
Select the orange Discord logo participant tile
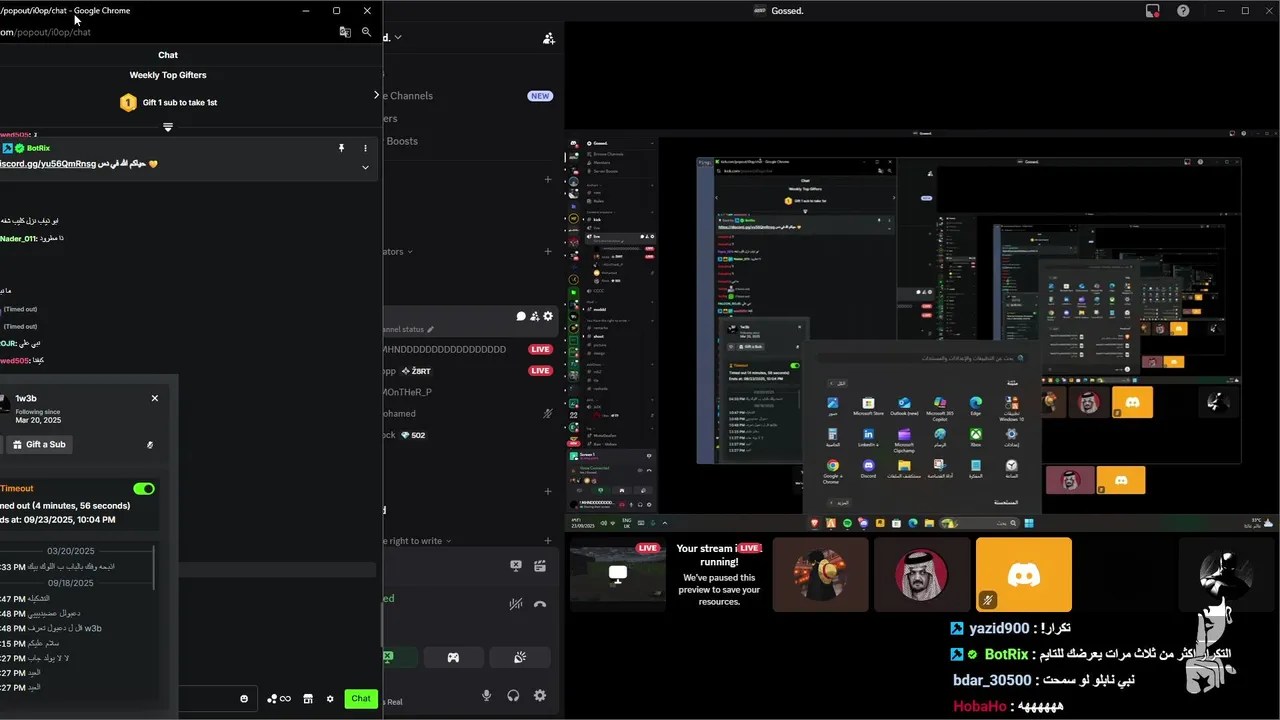pyautogui.click(x=1024, y=574)
